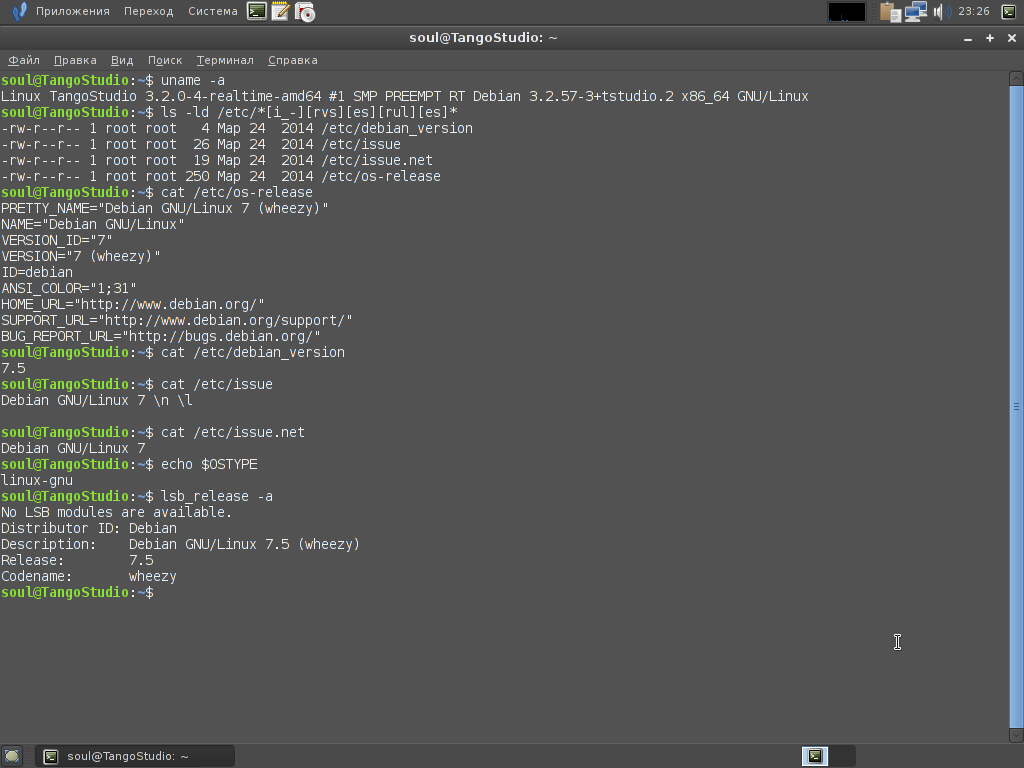Click the volume speaker icon

click(x=941, y=12)
